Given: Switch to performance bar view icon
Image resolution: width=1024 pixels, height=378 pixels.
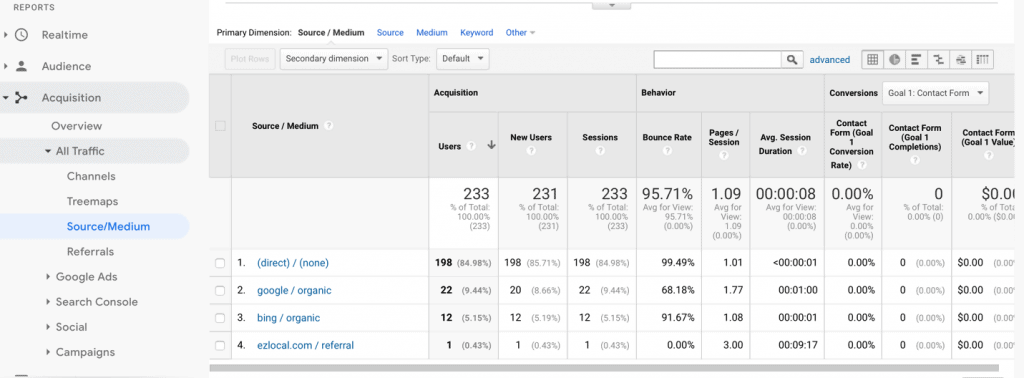Looking at the screenshot, I should point(916,59).
